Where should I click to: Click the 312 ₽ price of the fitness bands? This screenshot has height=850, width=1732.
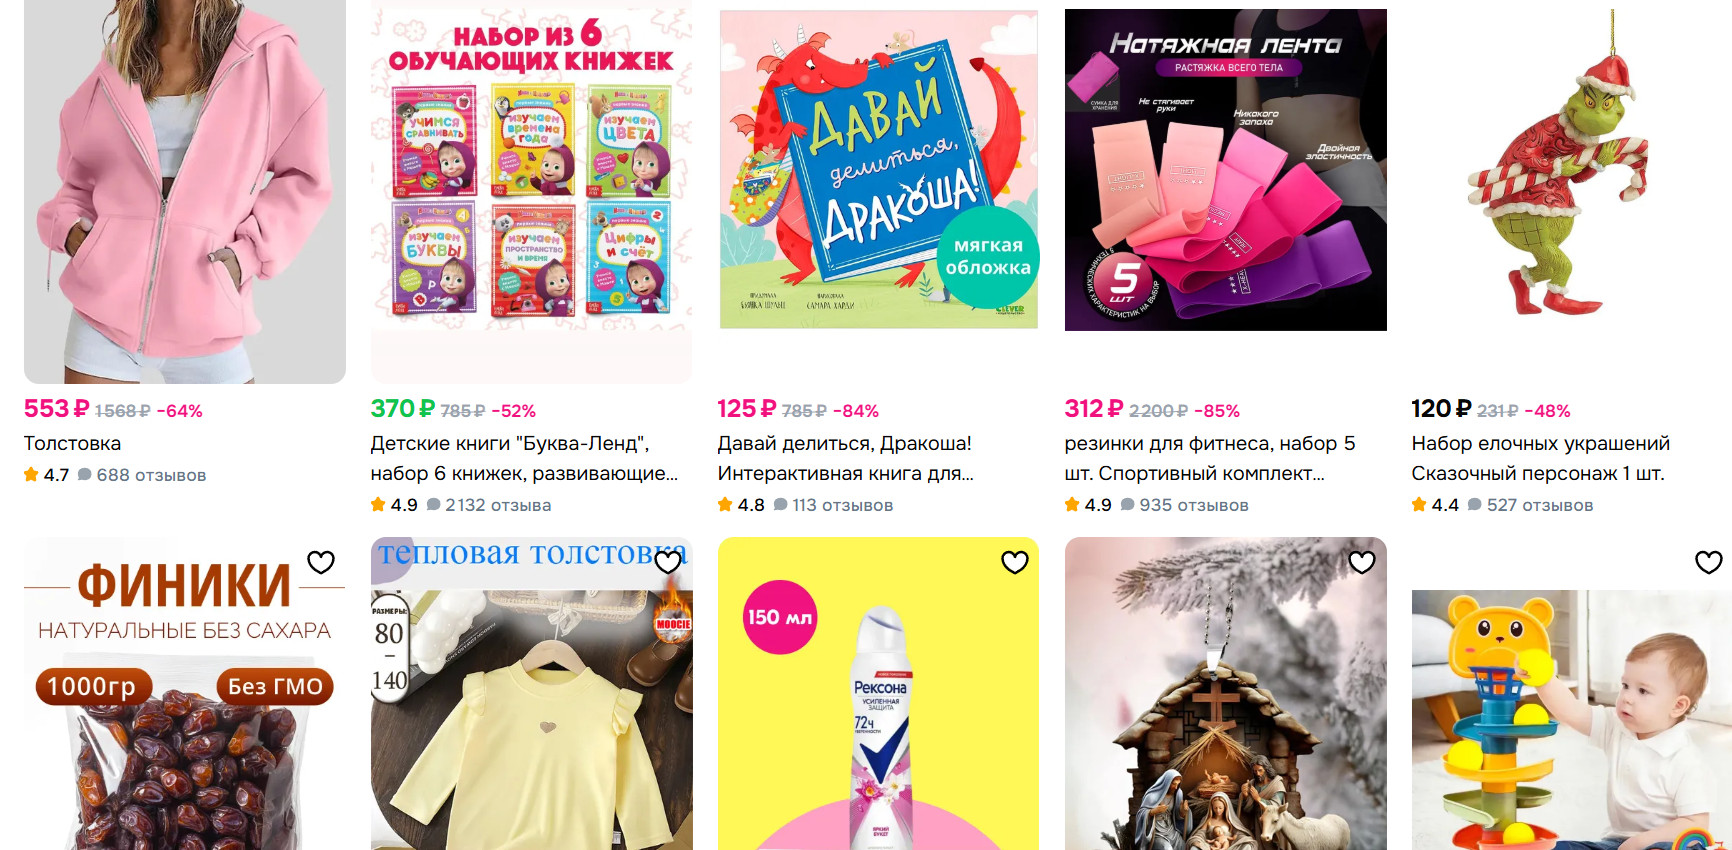(1094, 409)
